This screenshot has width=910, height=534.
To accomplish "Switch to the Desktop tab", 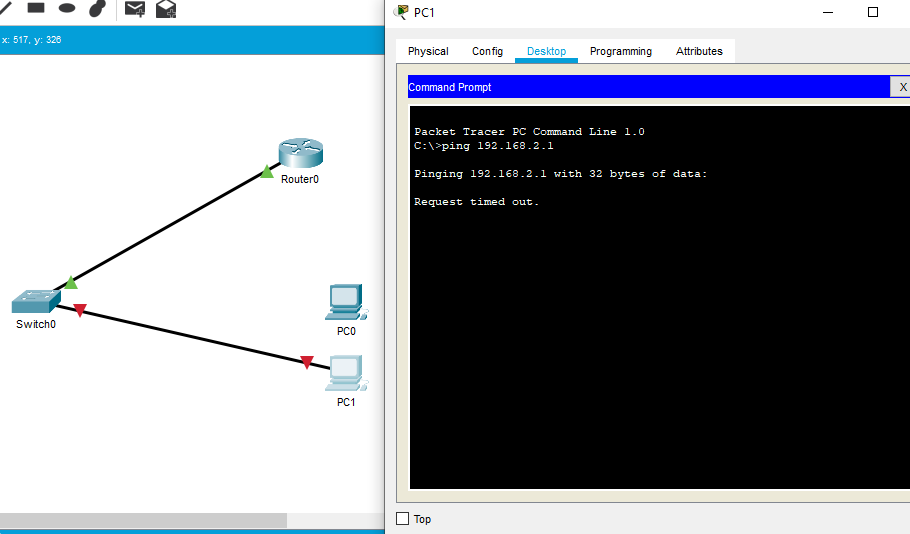I will (546, 51).
